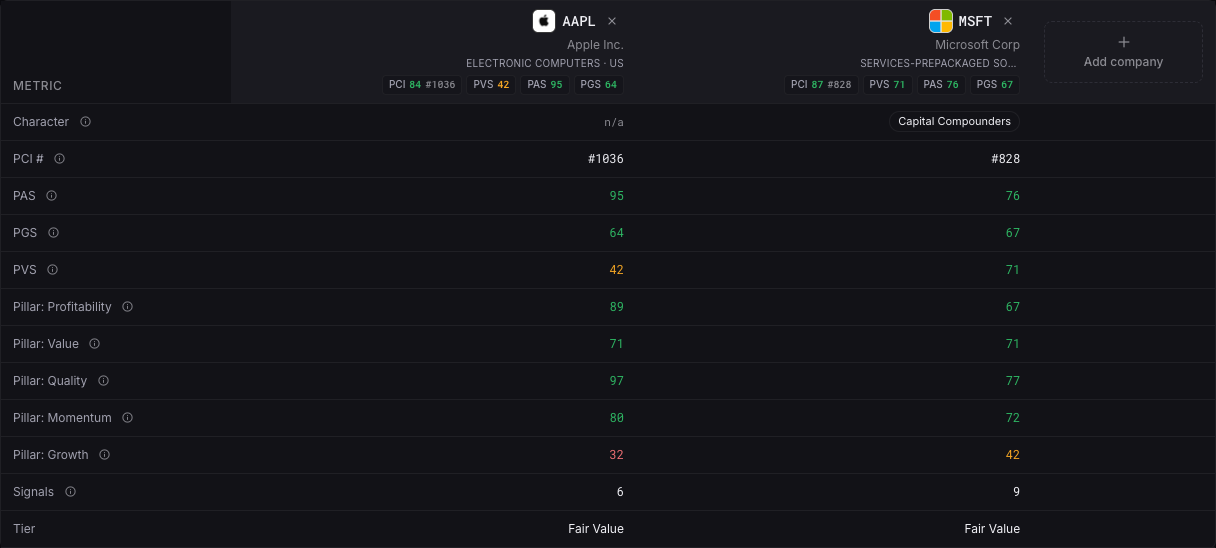Remove MSFT from the comparison

tap(1008, 21)
